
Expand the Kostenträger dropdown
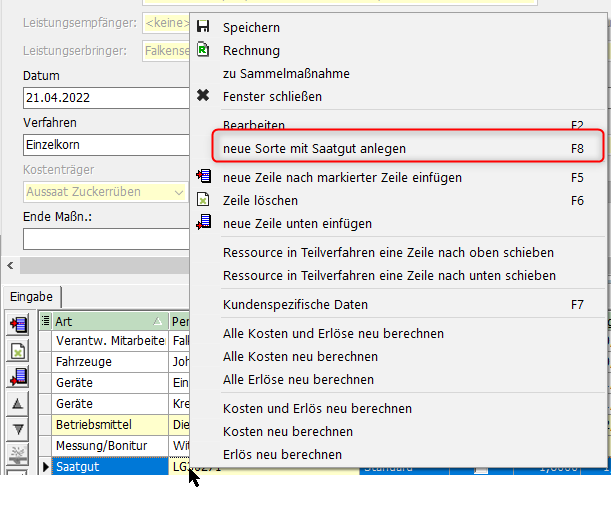(179, 191)
